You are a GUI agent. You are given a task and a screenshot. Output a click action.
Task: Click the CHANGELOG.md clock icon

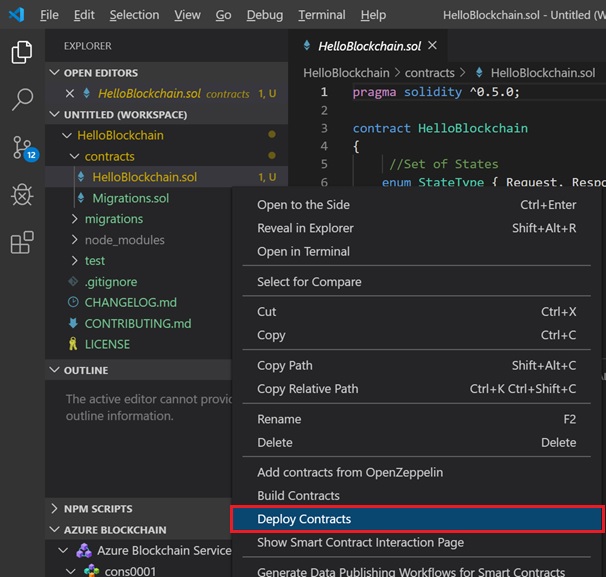point(73,302)
